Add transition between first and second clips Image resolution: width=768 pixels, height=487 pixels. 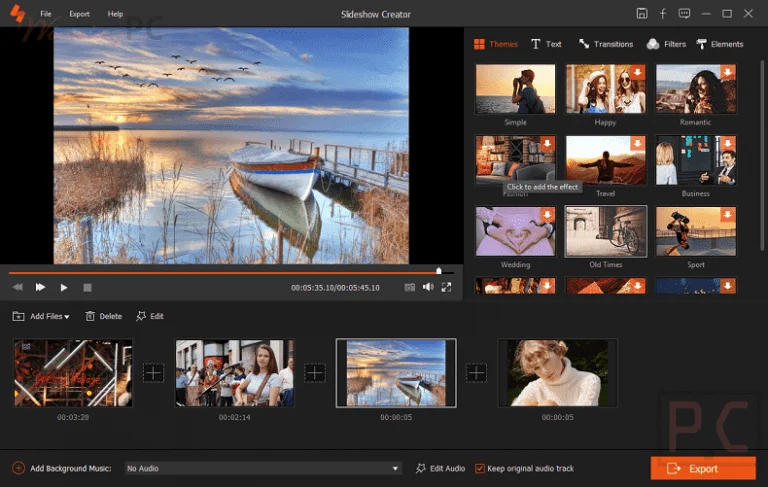(153, 373)
